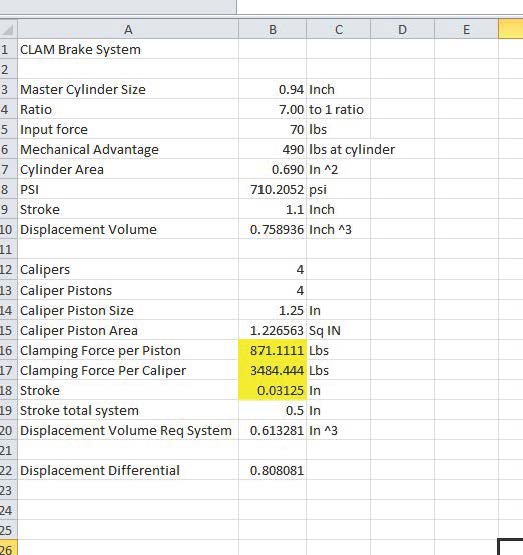Select column B header
This screenshot has width=523, height=555.
272,29
